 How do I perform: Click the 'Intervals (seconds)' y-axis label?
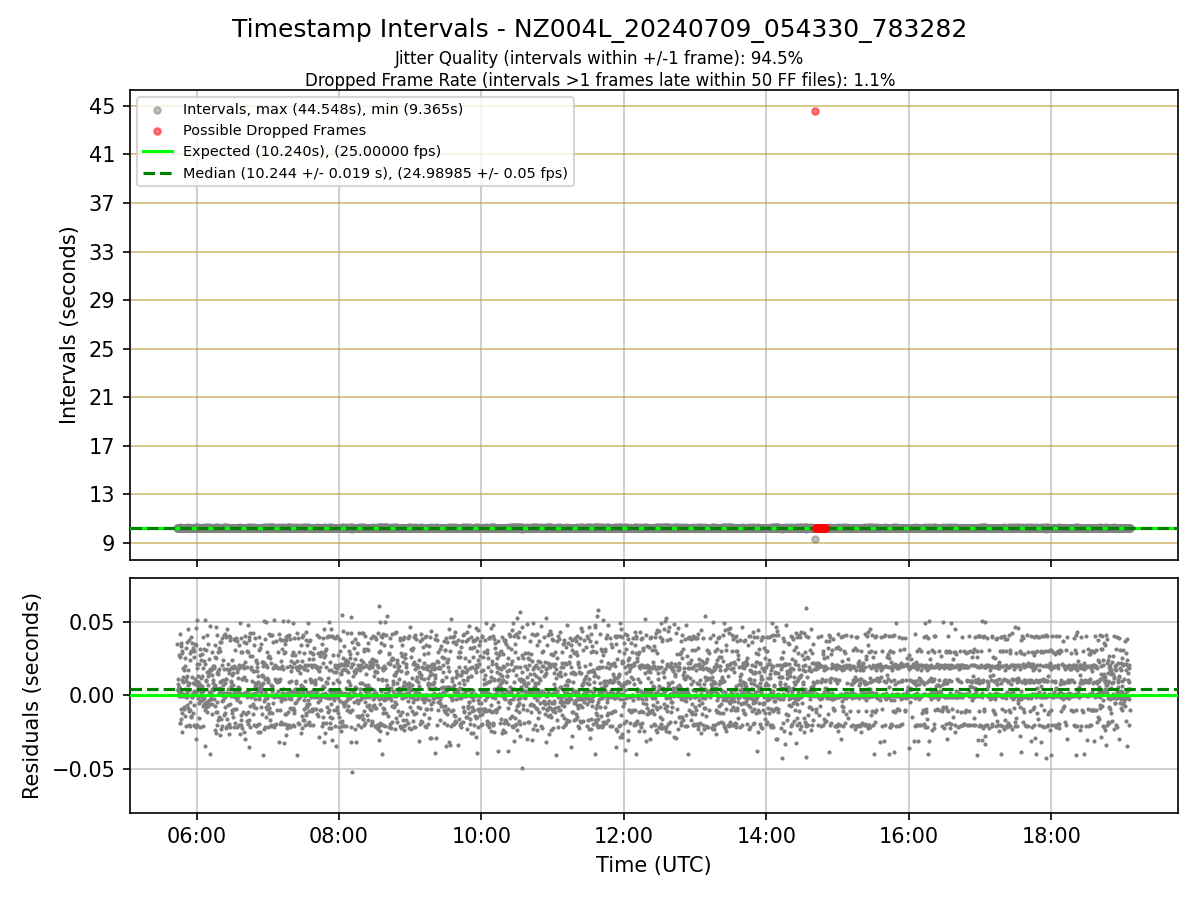[x=68, y=325]
